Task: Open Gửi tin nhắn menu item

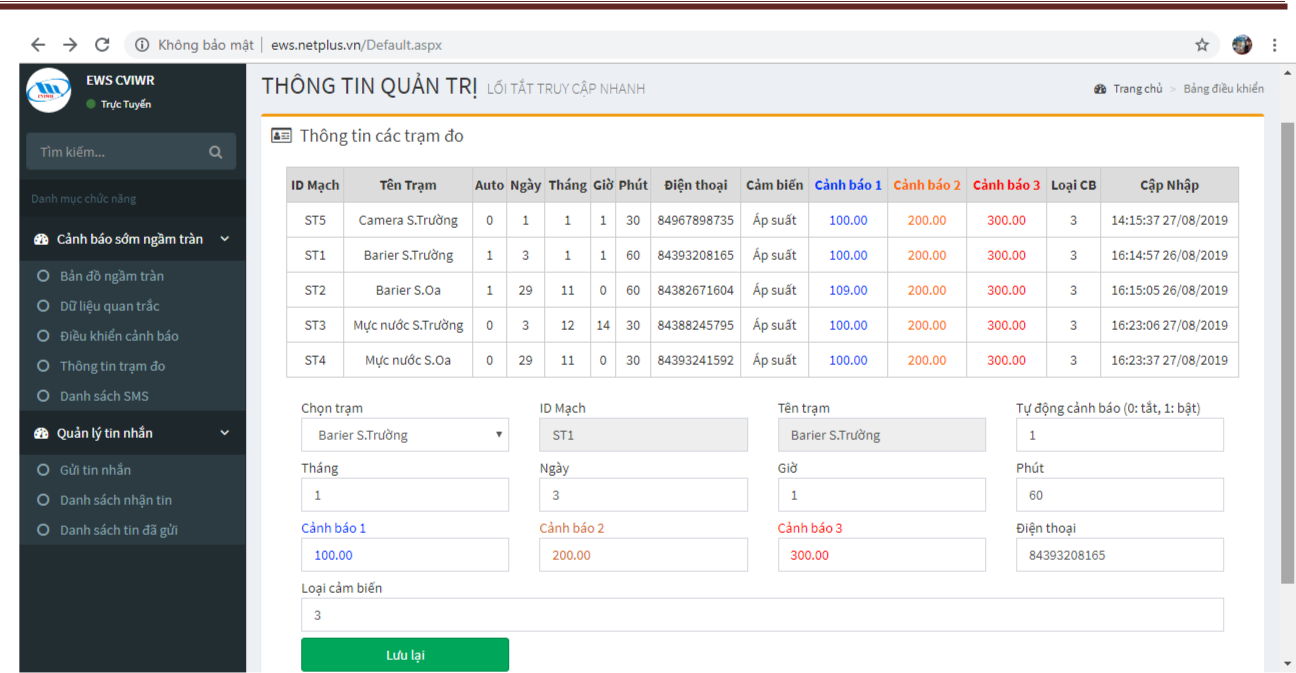Action: point(95,470)
